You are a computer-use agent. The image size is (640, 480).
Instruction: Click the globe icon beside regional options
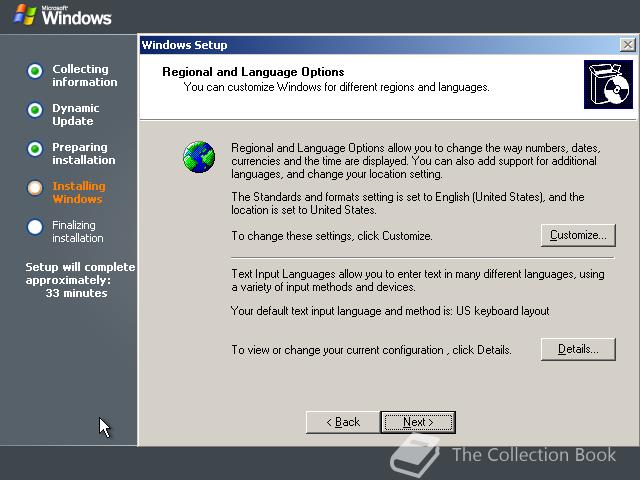pyautogui.click(x=199, y=157)
